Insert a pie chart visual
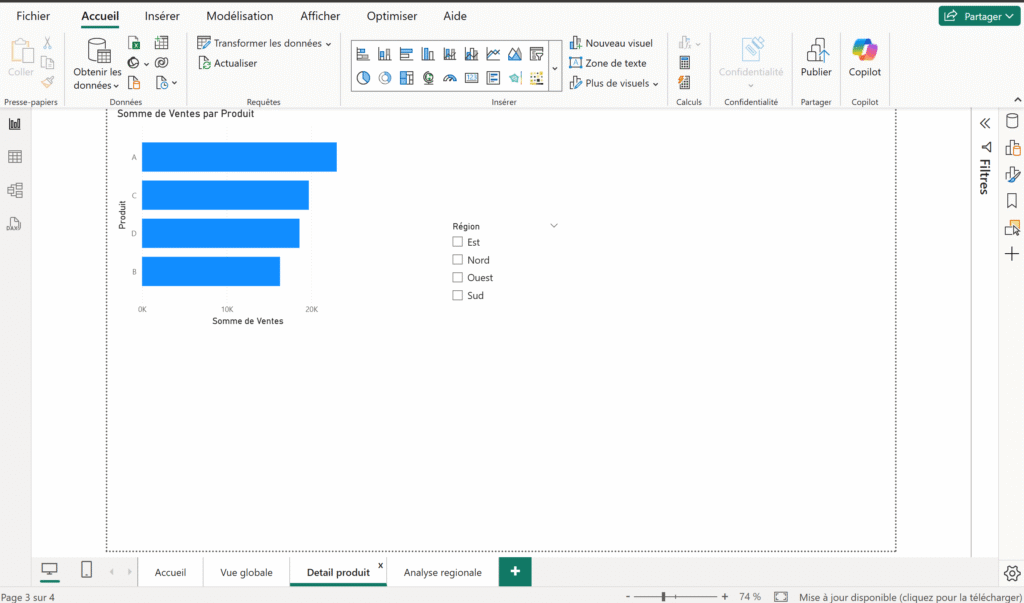Screen dimensions: 1024x603 pos(365,77)
